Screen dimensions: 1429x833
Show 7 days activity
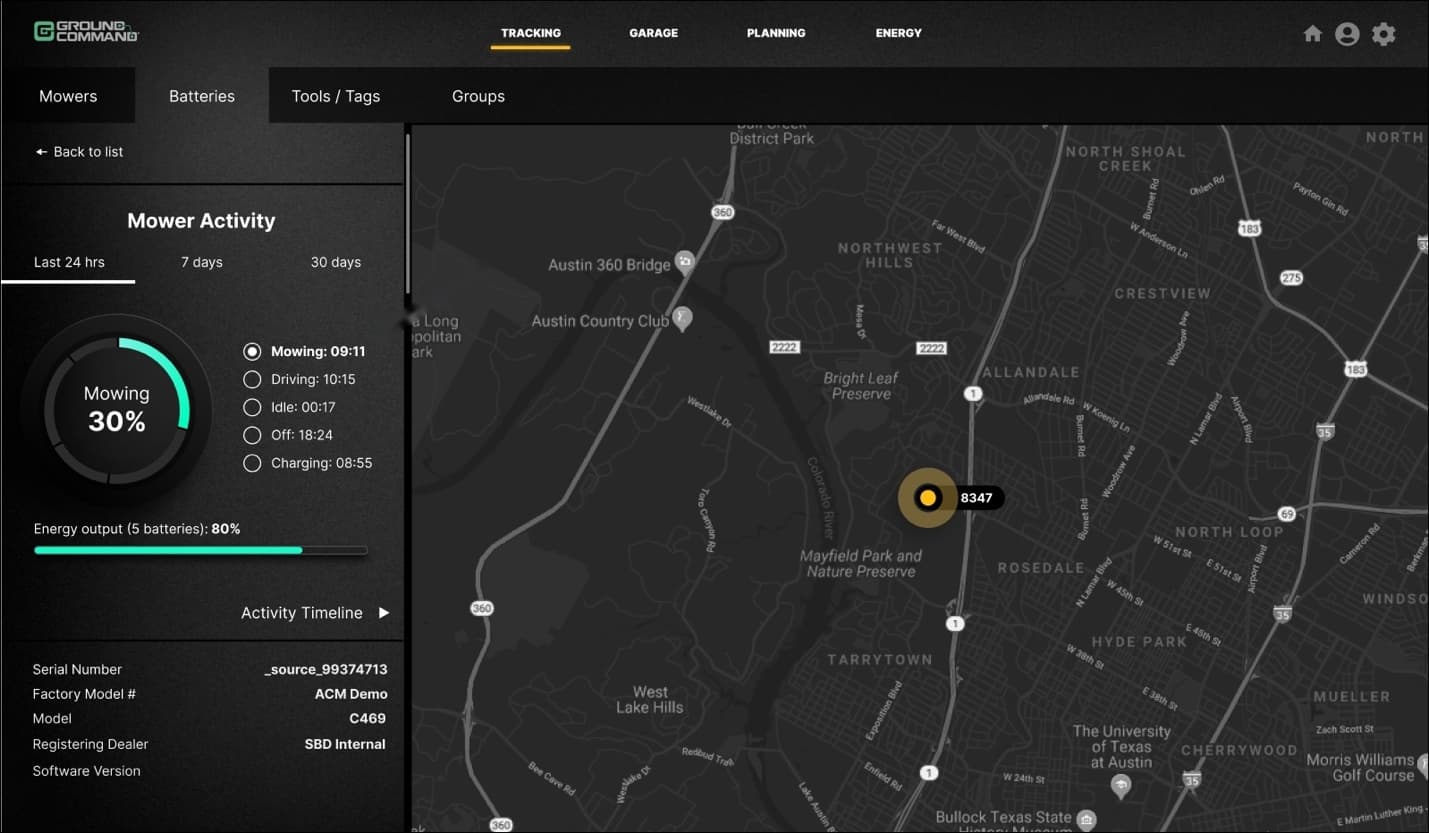[202, 262]
